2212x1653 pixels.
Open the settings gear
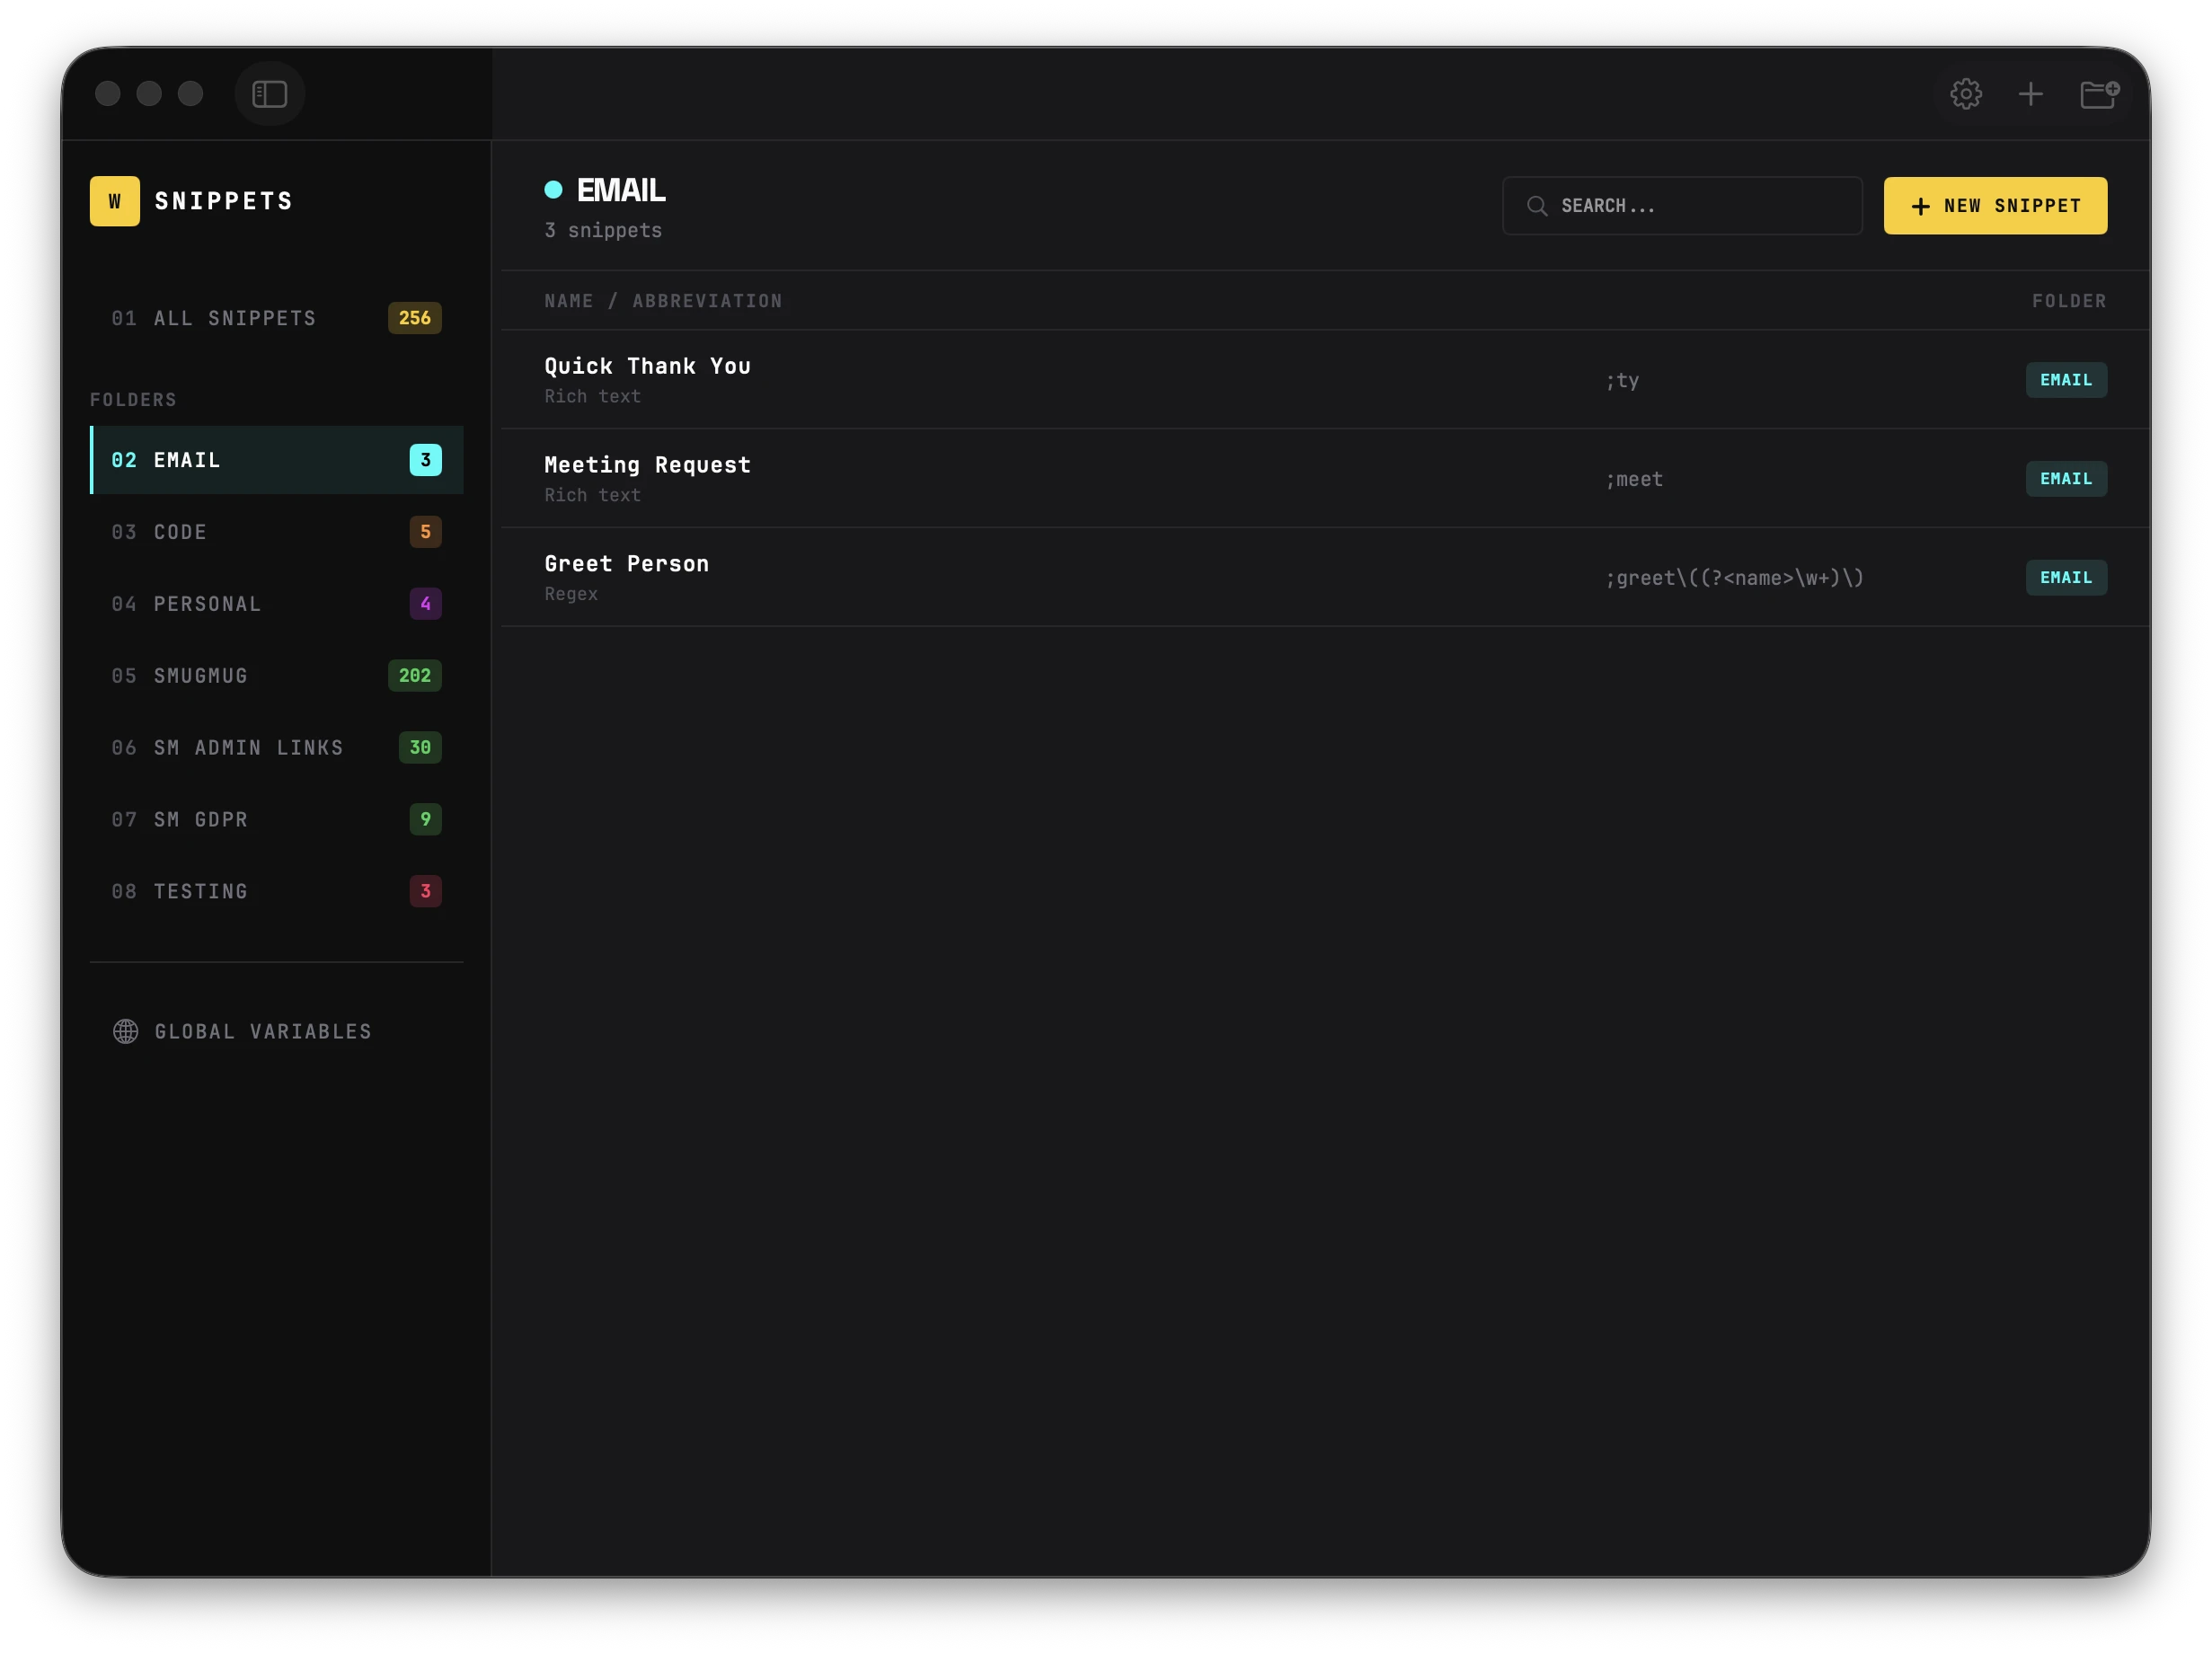1966,93
